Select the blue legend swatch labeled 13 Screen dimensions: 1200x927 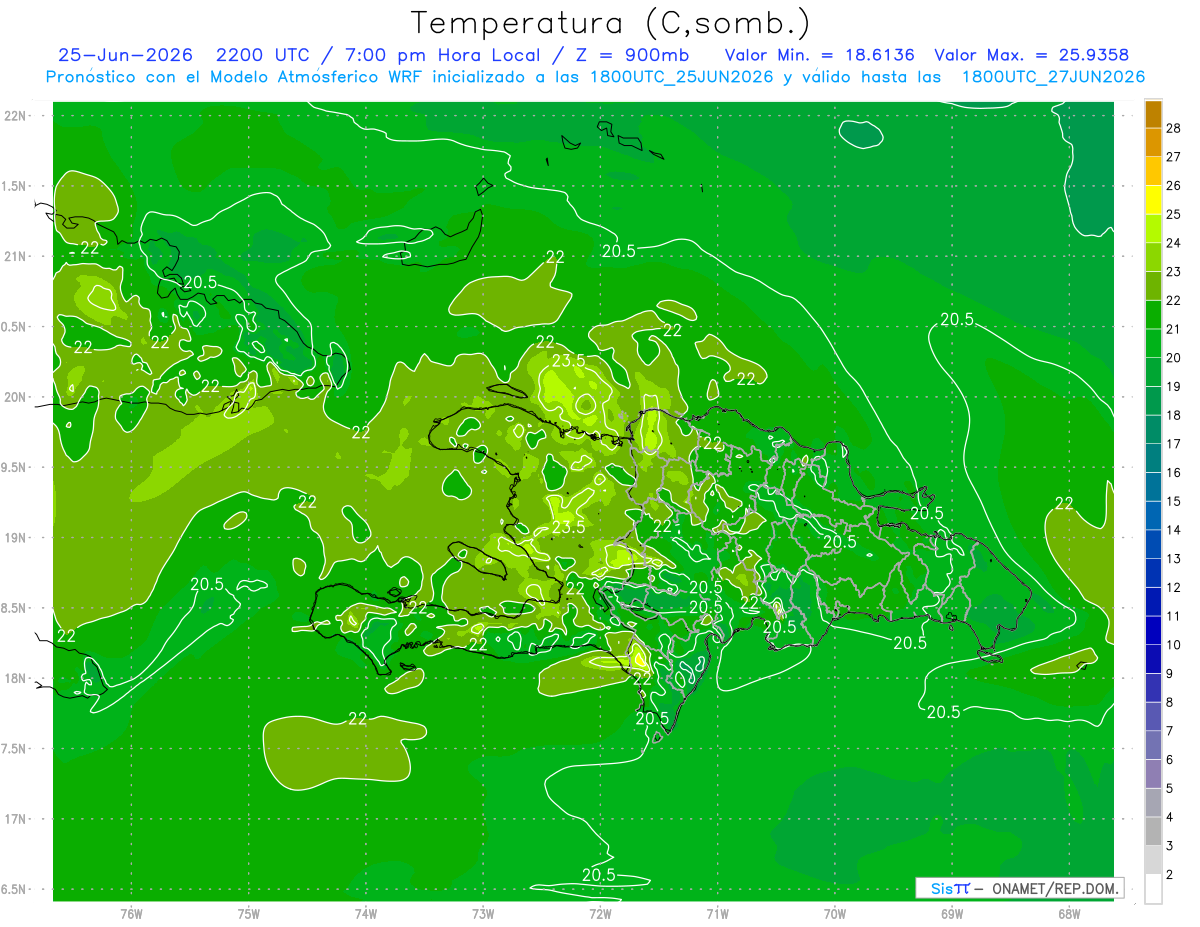pos(1153,545)
